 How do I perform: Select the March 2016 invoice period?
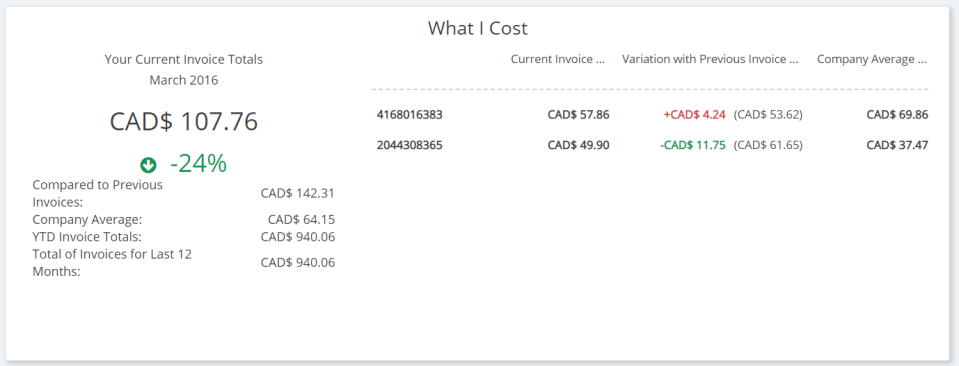point(183,80)
